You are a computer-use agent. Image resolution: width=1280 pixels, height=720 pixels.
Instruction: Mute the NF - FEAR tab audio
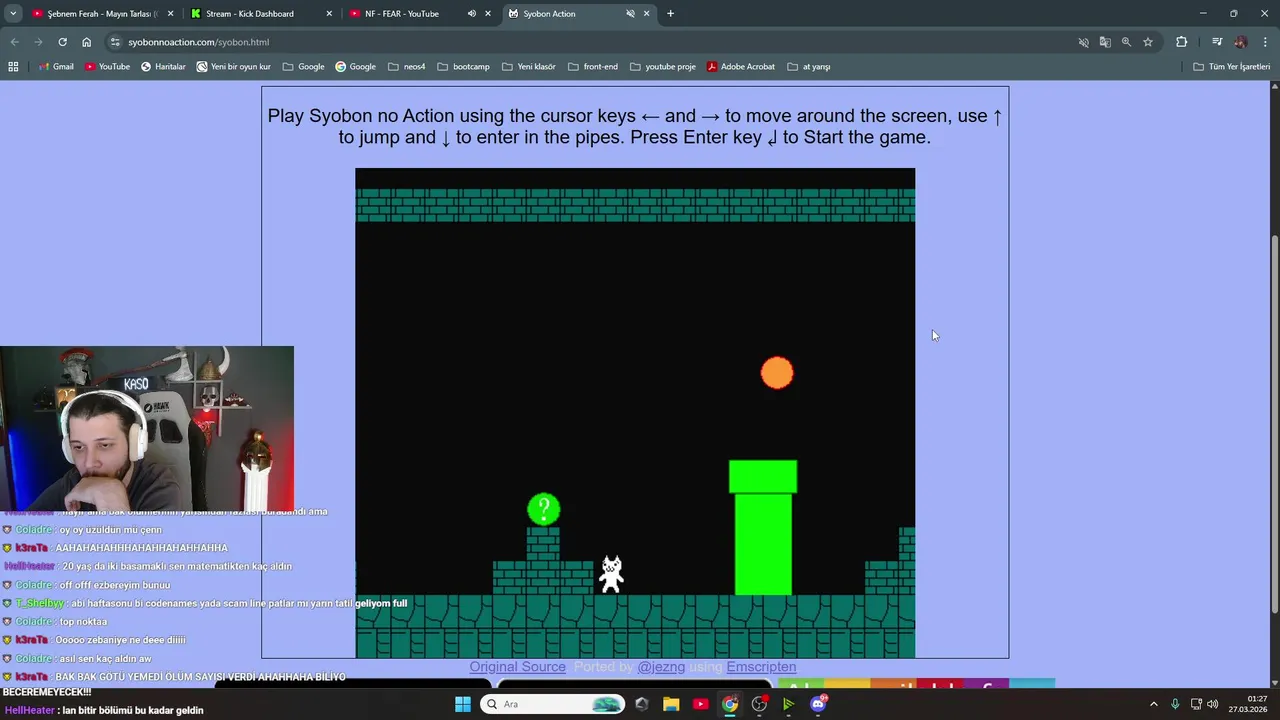pyautogui.click(x=471, y=14)
